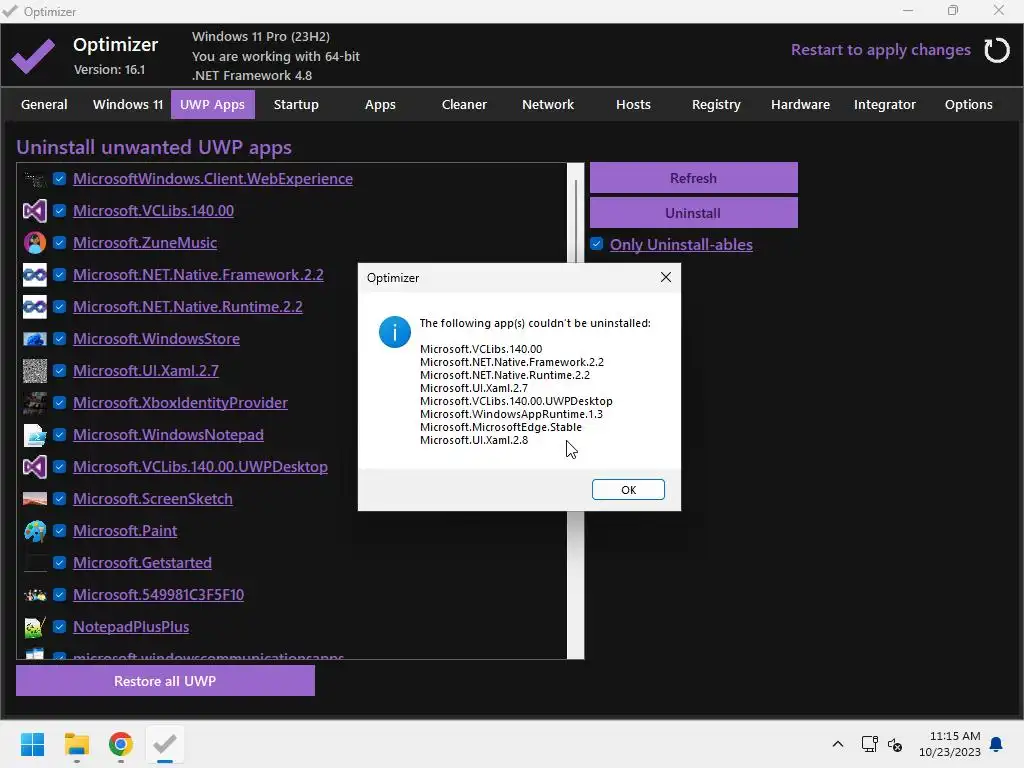Click the Microsoft.XboxIdentityProvider icon
This screenshot has width=1024, height=768.
click(x=35, y=403)
